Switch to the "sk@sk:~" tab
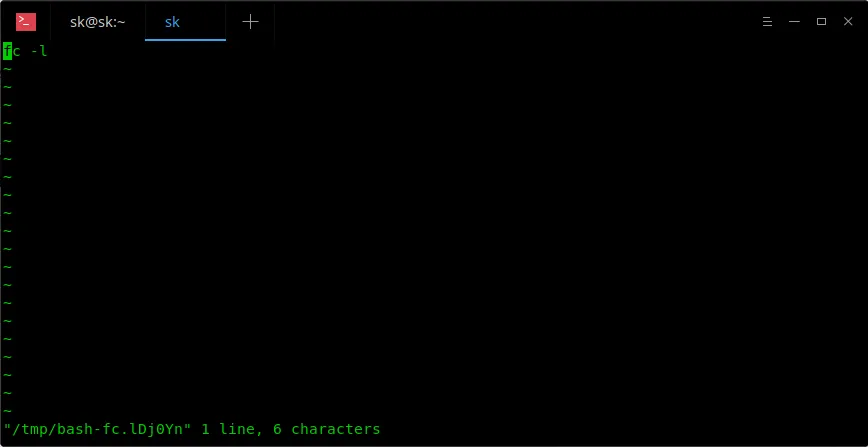Screen dimensions: 868x447 (x=97, y=22)
